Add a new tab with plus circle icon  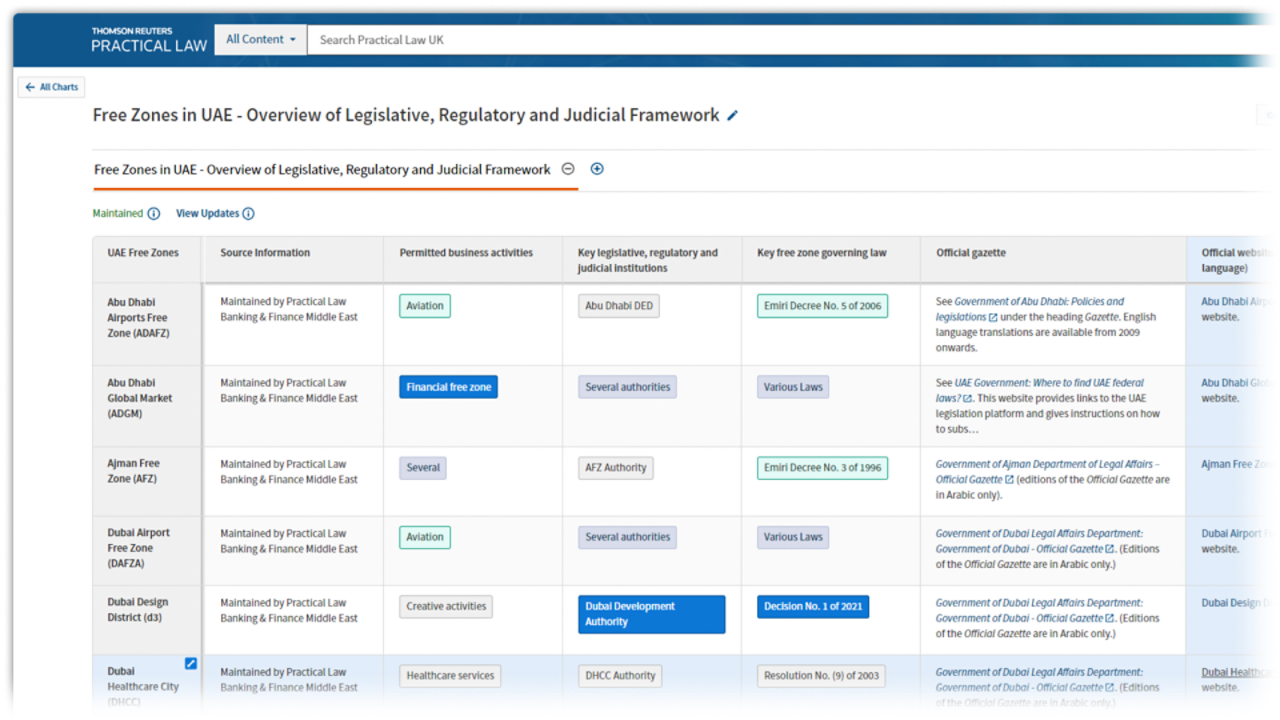point(597,169)
